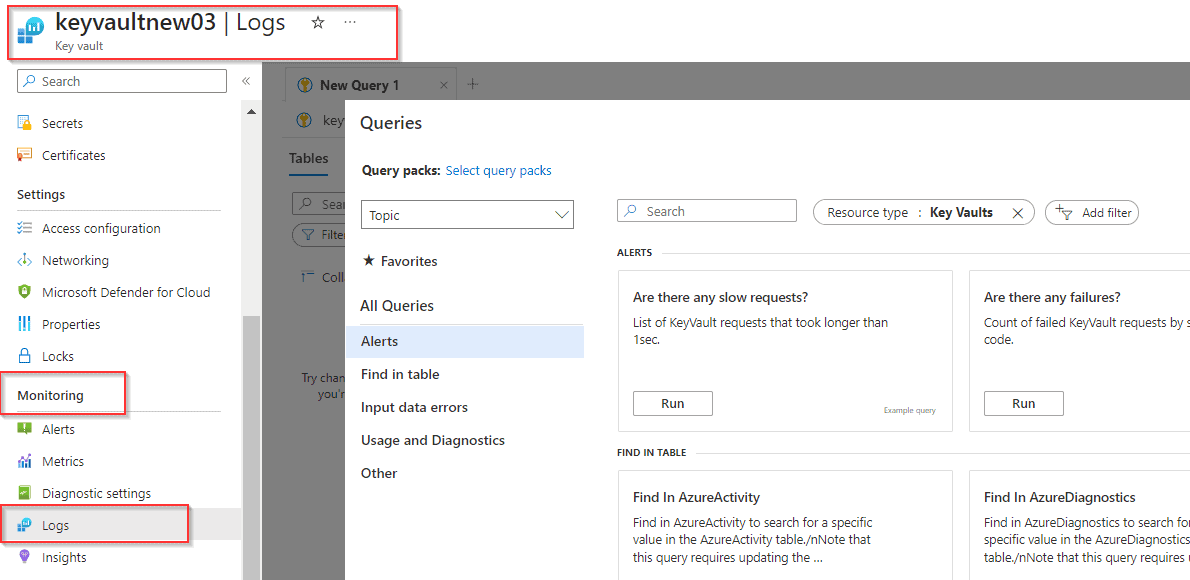Open the Secrets section
The width and height of the screenshot is (1190, 580).
coord(62,122)
